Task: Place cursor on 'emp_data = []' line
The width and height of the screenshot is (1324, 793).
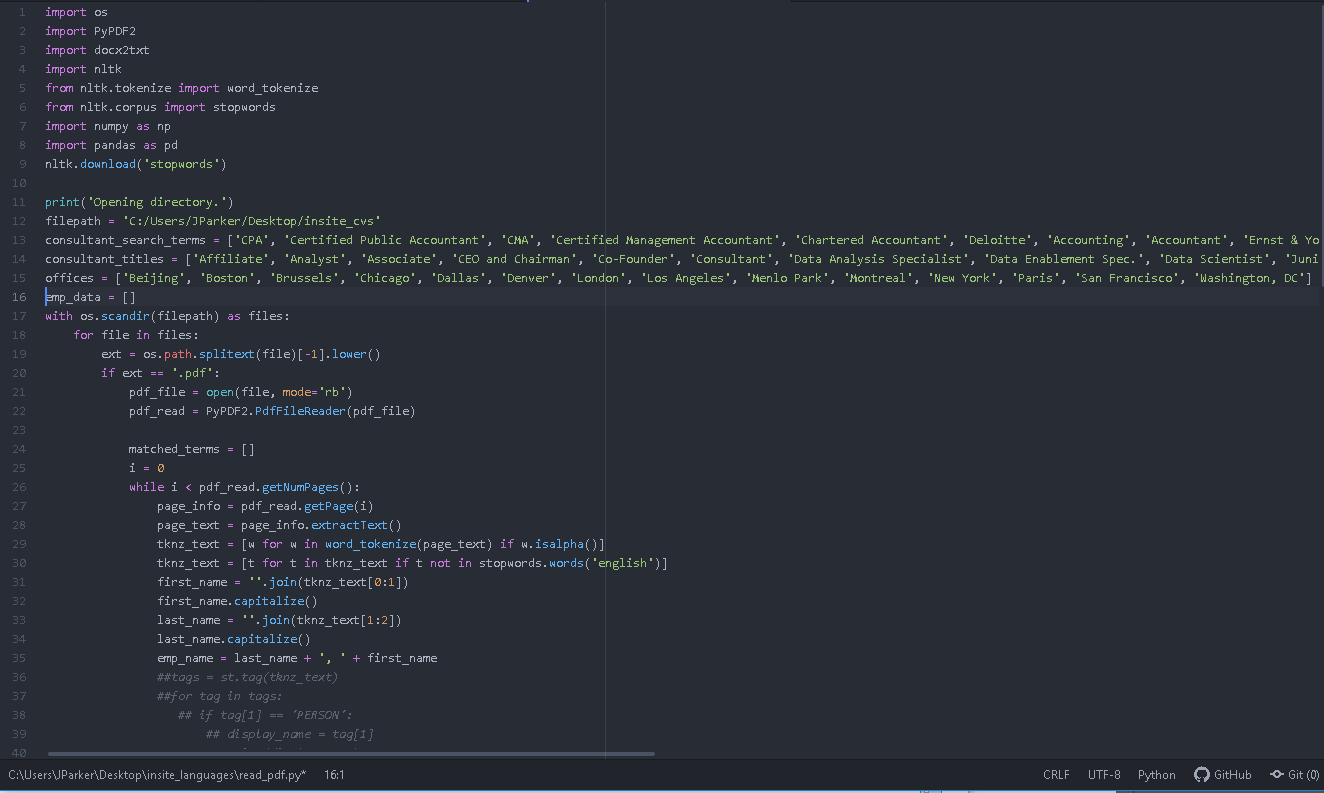Action: (x=90, y=297)
